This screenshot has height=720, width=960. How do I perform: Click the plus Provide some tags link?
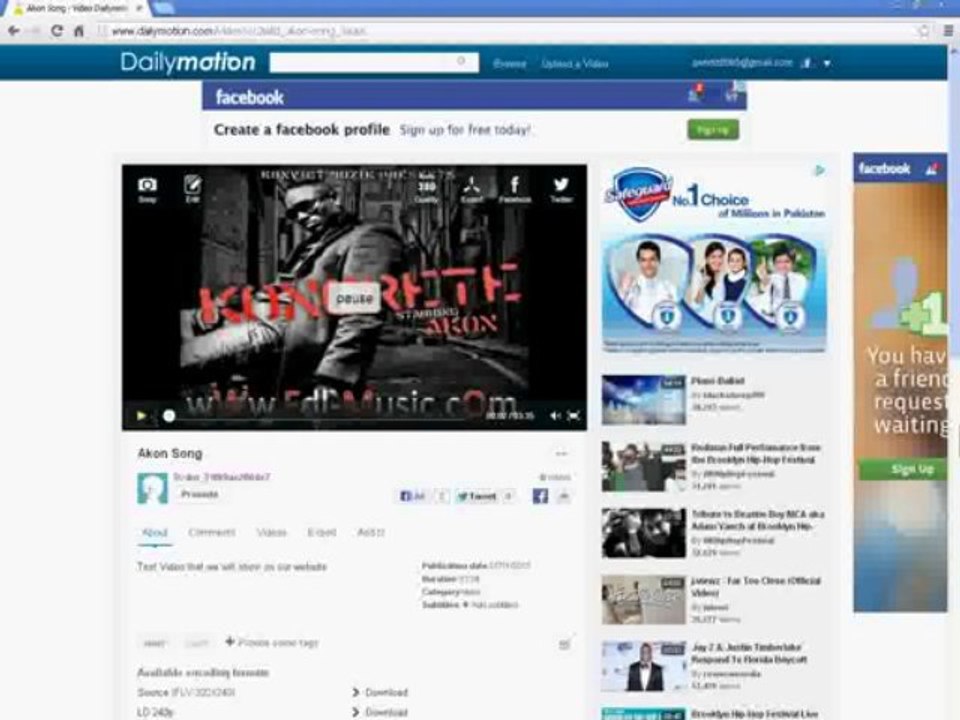[272, 642]
